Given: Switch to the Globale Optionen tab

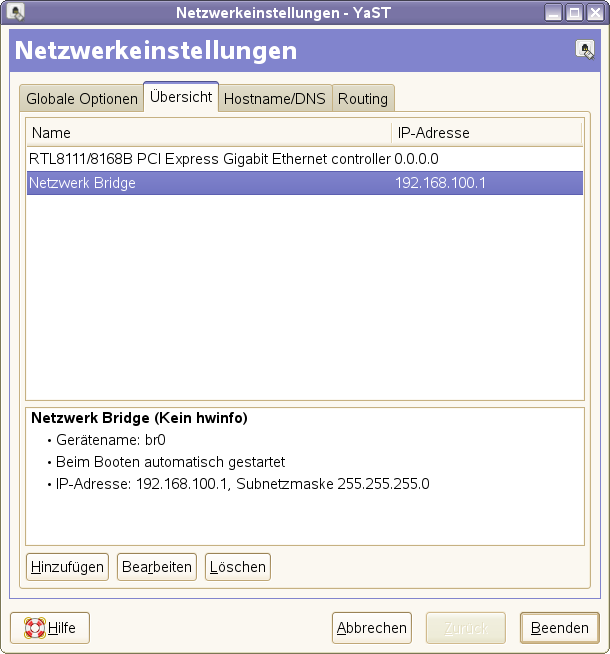Looking at the screenshot, I should tap(82, 99).
